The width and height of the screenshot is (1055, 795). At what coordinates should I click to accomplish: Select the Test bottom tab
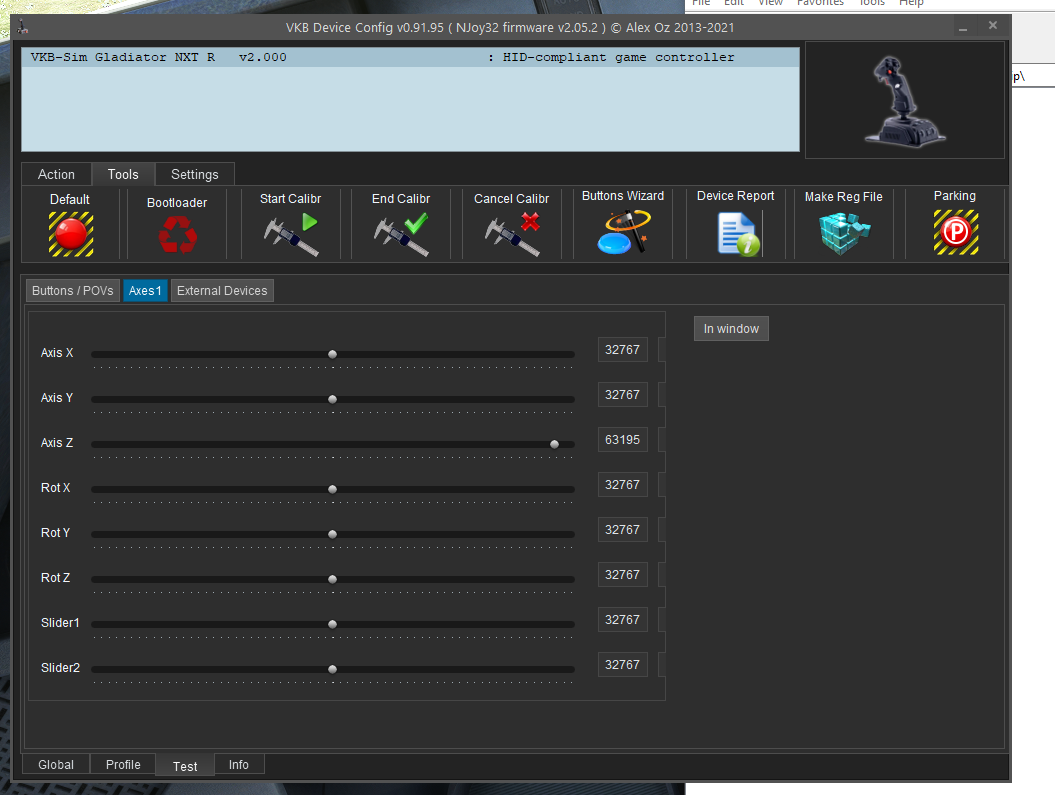(x=185, y=766)
